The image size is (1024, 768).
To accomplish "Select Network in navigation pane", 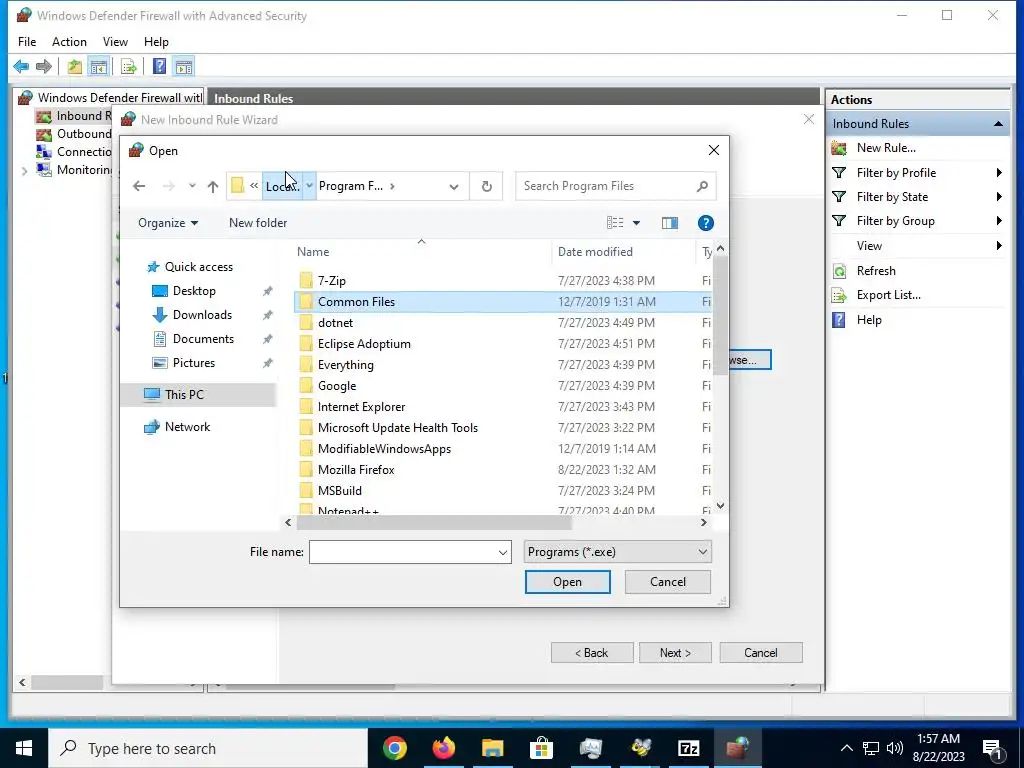I will click(x=187, y=427).
